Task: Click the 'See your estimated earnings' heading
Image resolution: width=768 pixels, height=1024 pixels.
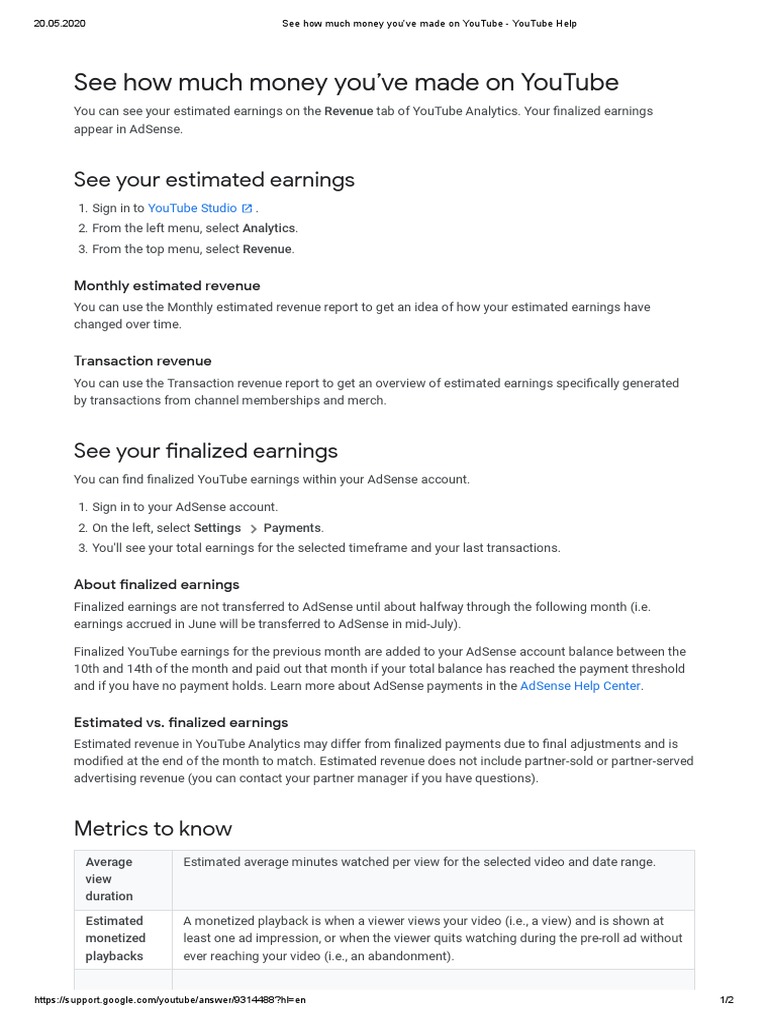Action: [214, 180]
